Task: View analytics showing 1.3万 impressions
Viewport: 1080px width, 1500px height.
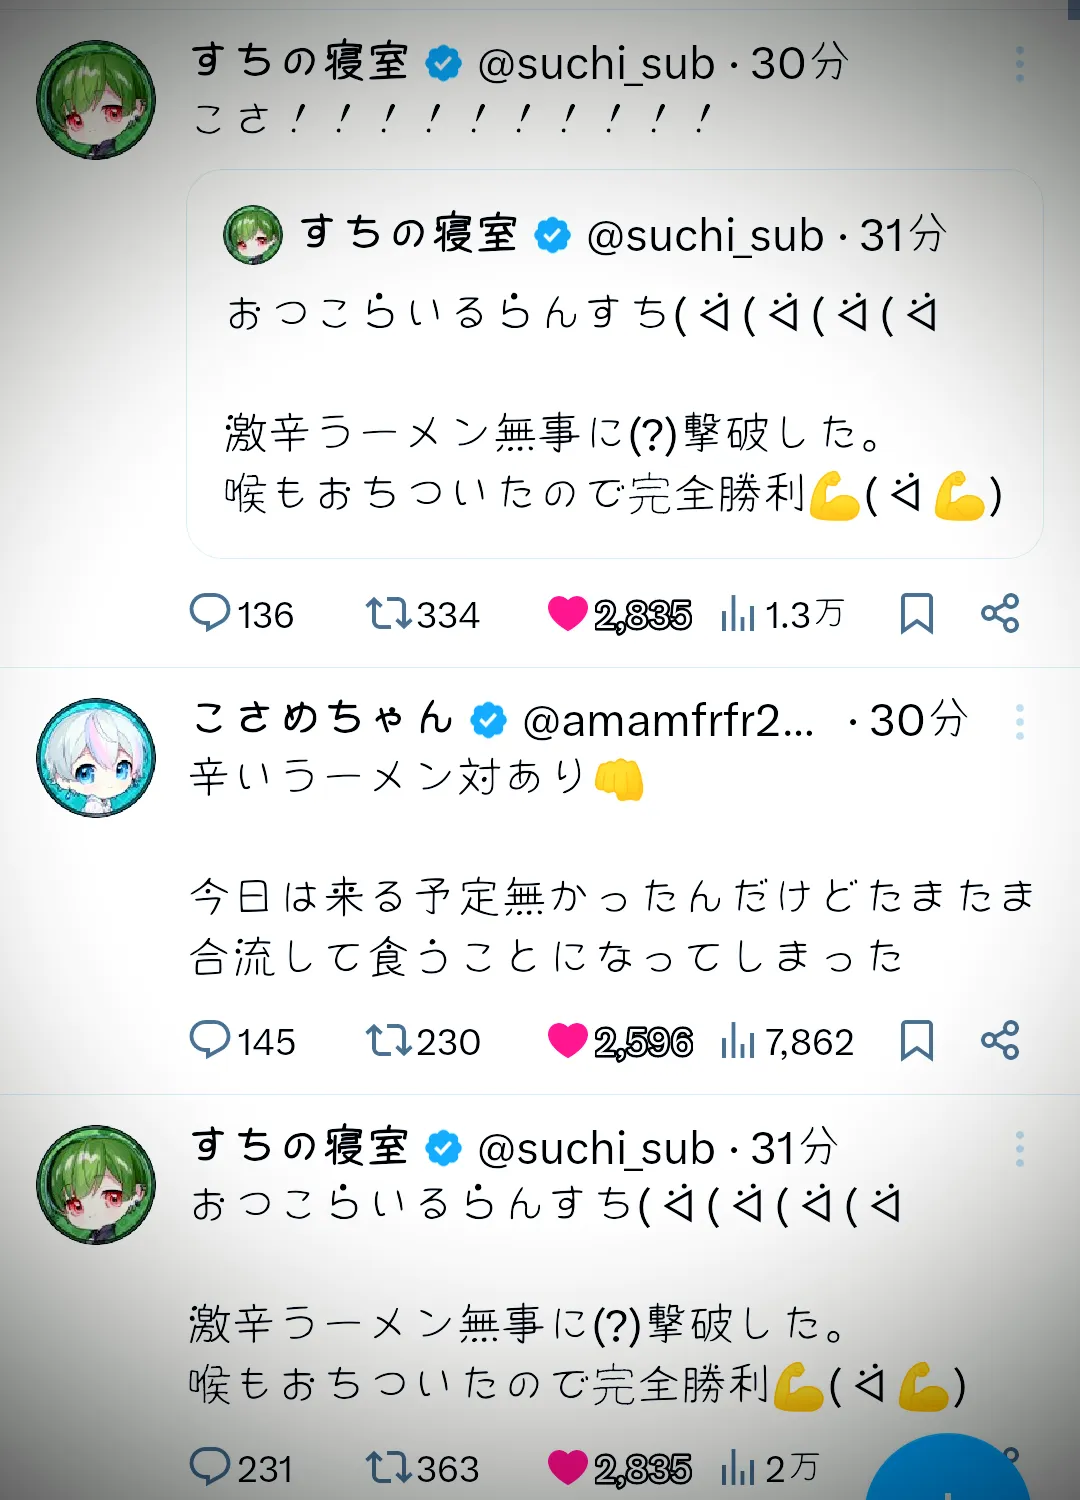Action: coord(782,614)
